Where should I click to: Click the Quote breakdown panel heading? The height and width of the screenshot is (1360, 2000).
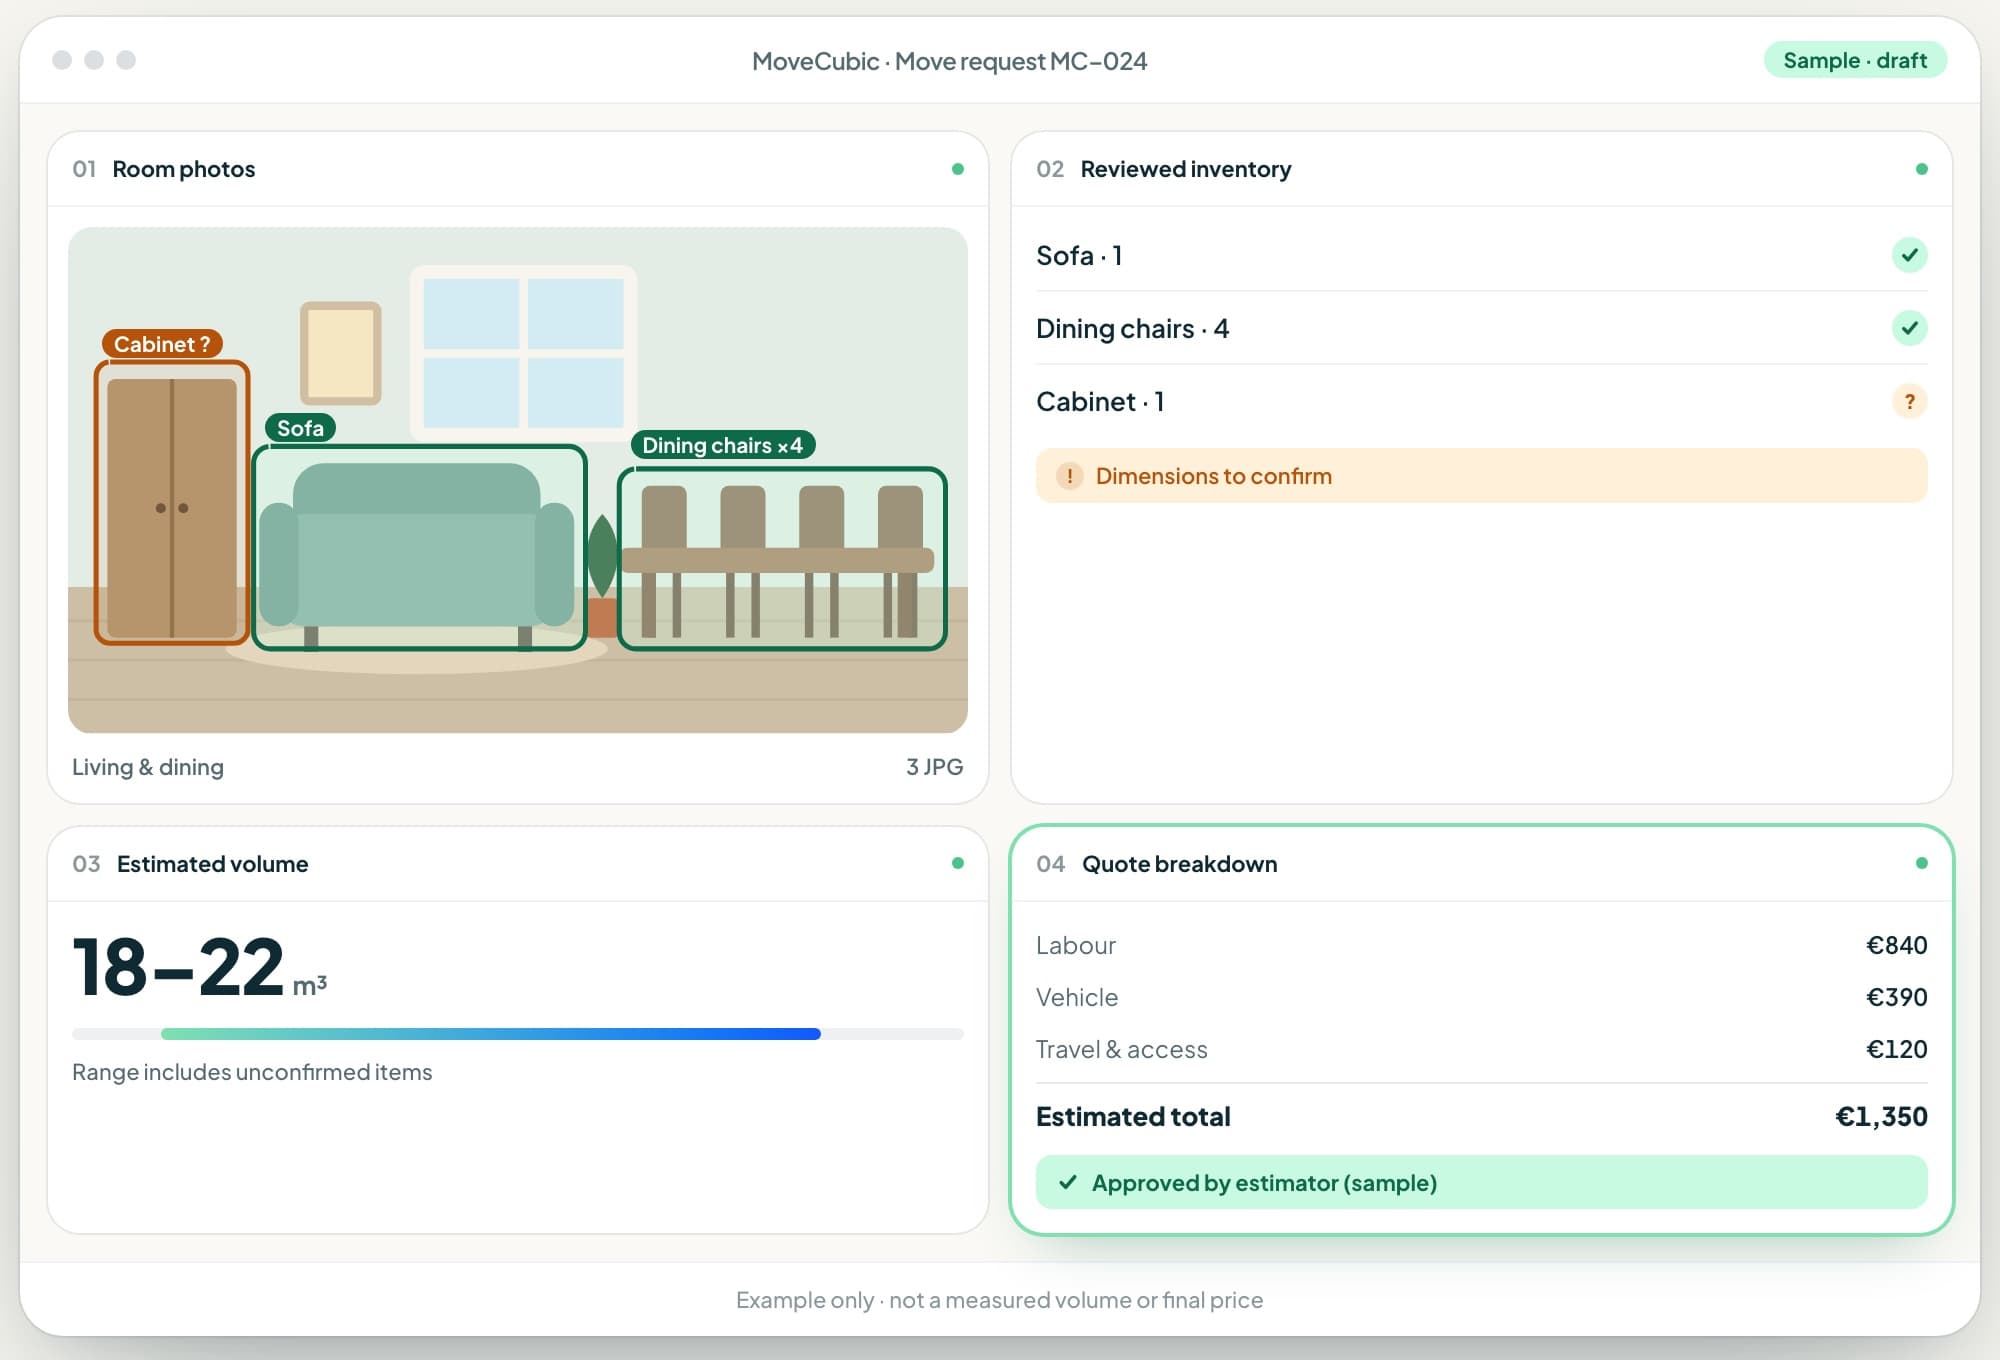click(x=1179, y=864)
